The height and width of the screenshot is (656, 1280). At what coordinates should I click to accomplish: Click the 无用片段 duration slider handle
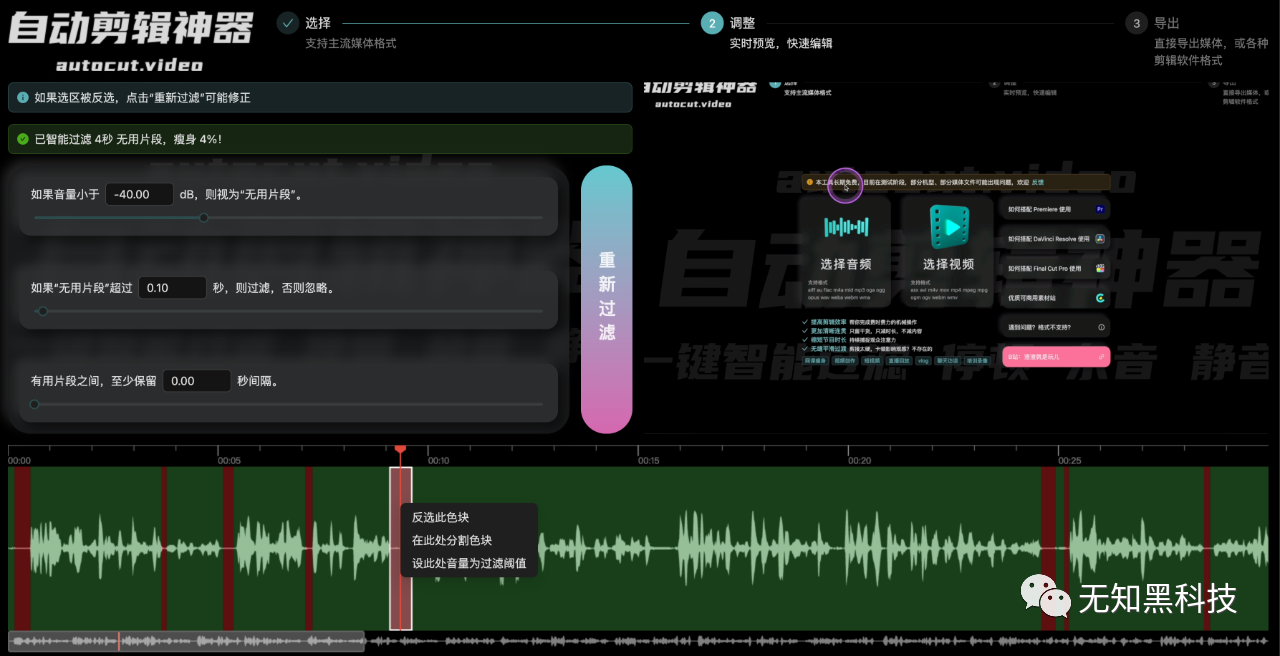(42, 311)
